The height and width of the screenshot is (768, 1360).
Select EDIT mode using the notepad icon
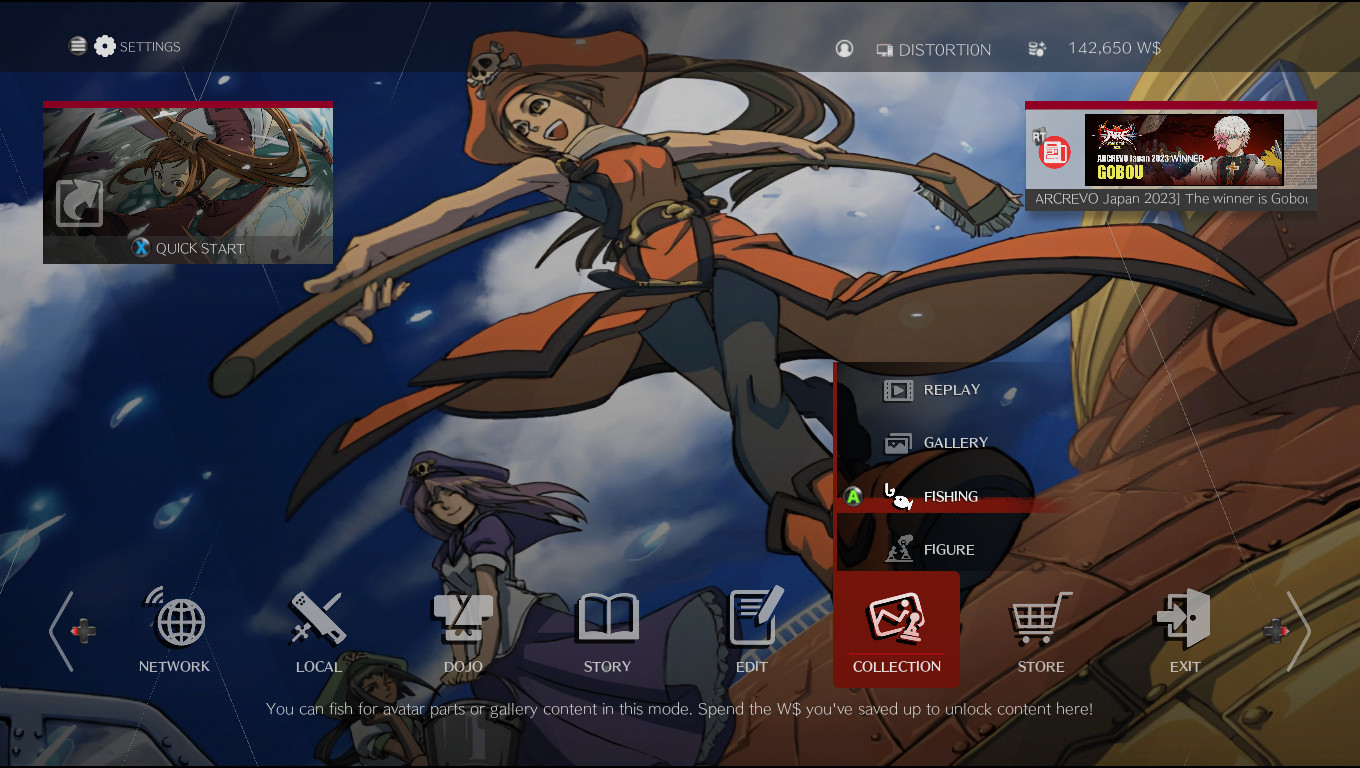751,617
